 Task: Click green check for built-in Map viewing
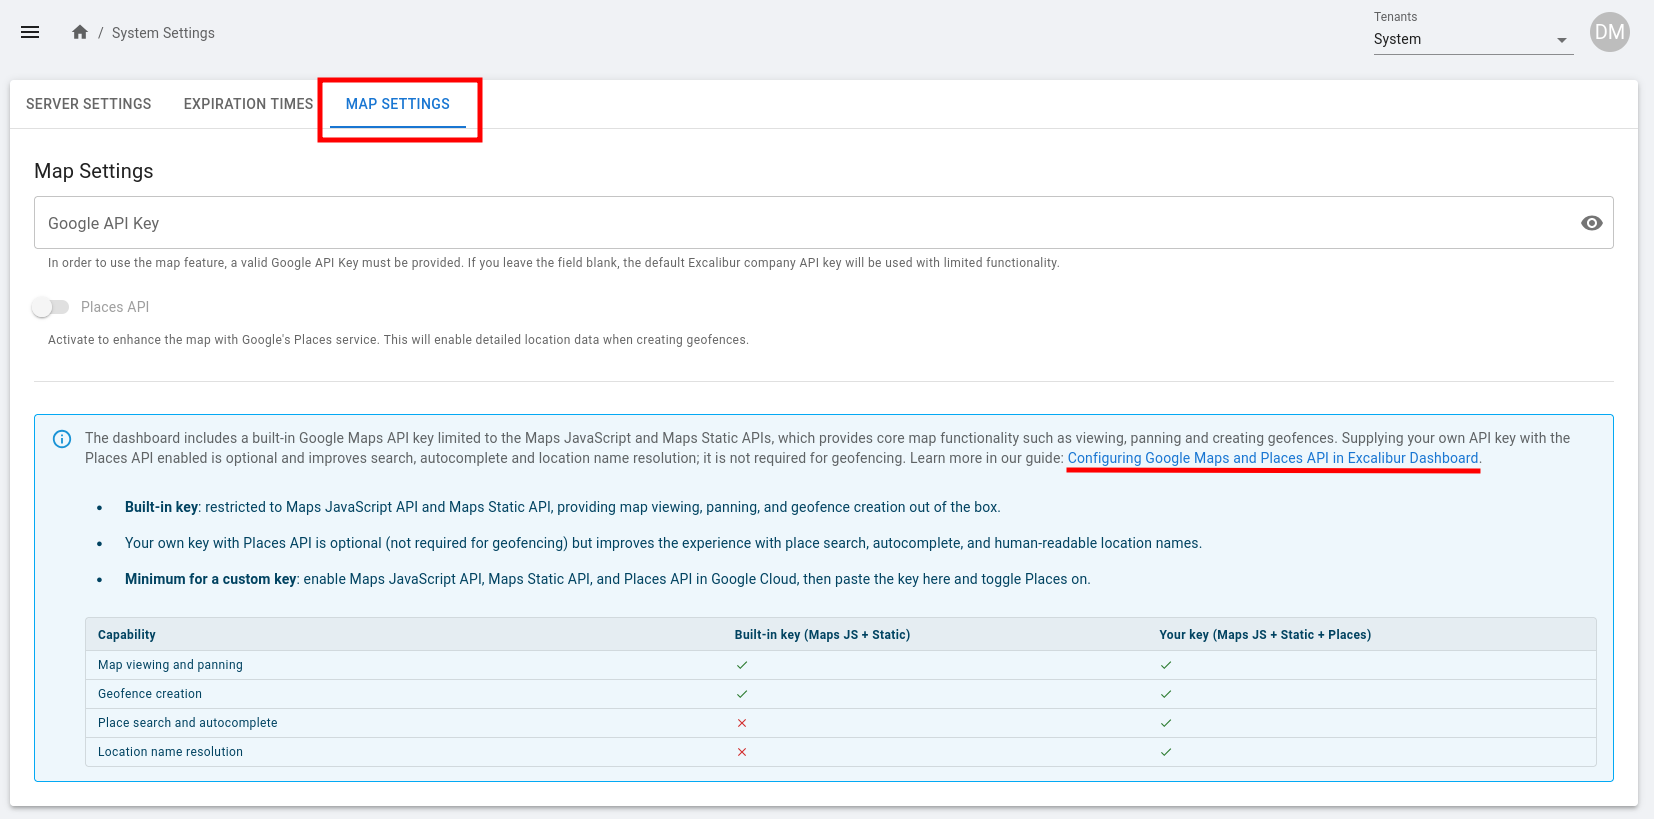742,665
